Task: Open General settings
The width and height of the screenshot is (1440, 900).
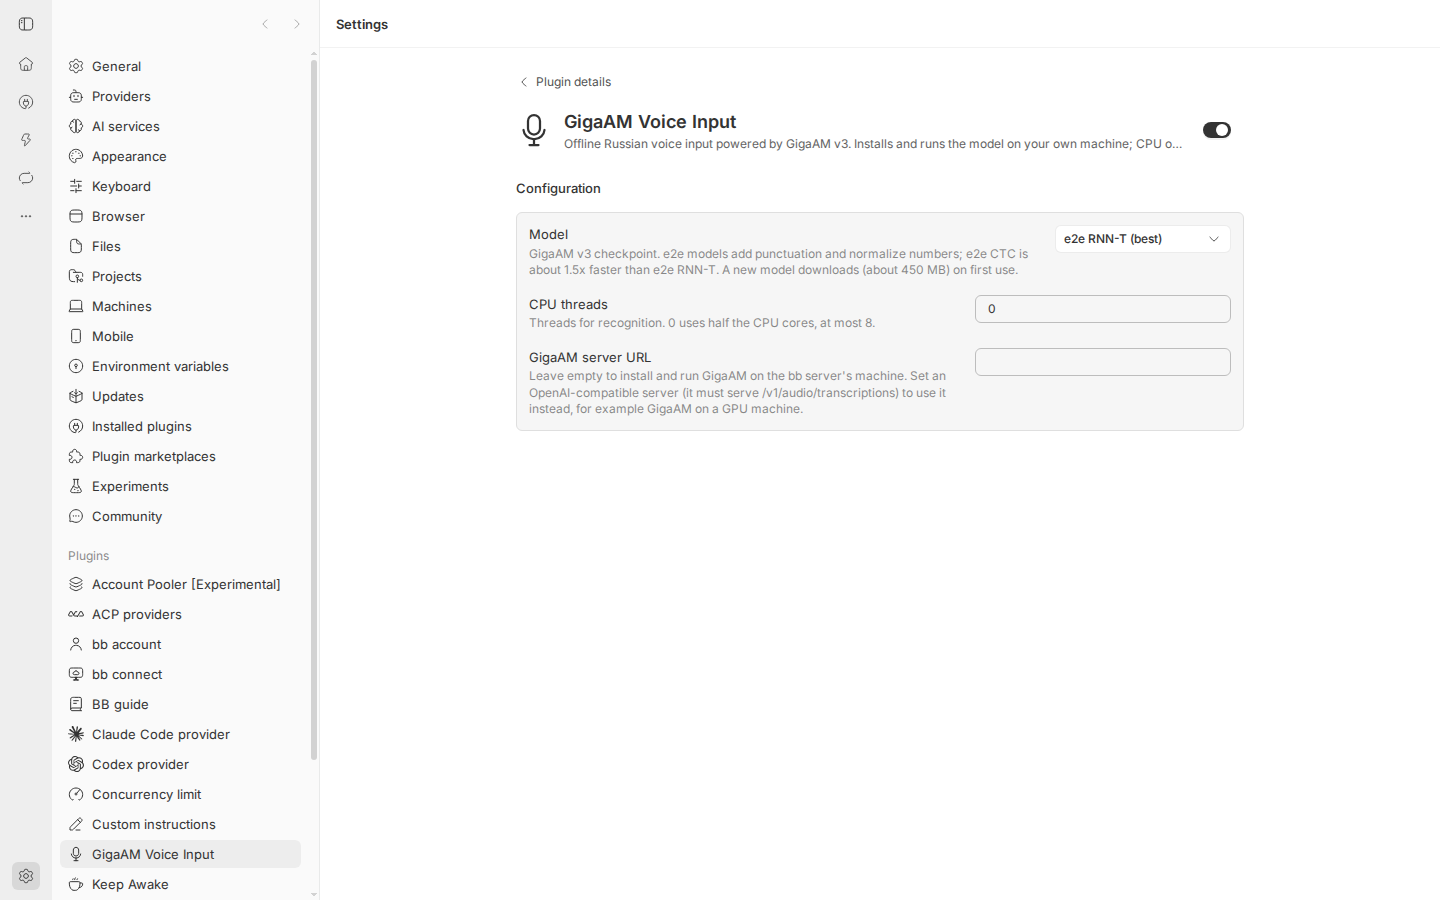Action: click(x=180, y=66)
